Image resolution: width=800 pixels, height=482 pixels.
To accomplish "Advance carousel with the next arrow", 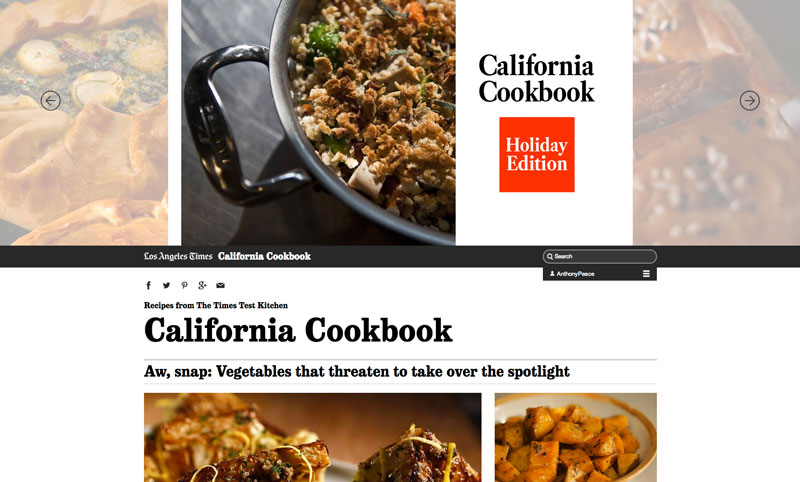I will click(x=749, y=100).
